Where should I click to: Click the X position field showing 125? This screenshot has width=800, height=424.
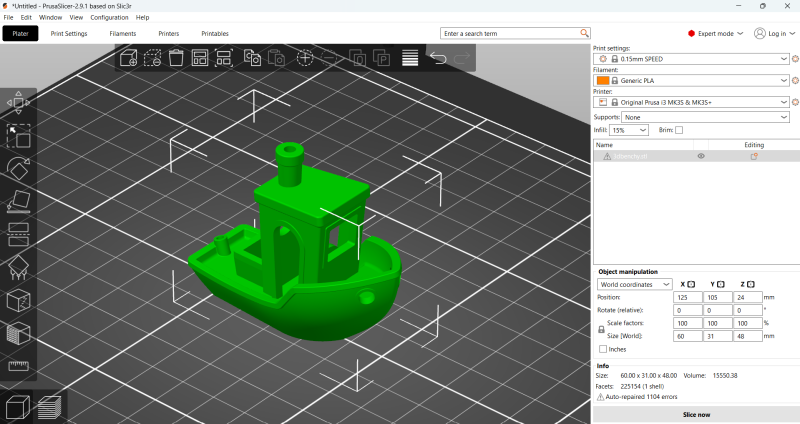[x=687, y=297]
